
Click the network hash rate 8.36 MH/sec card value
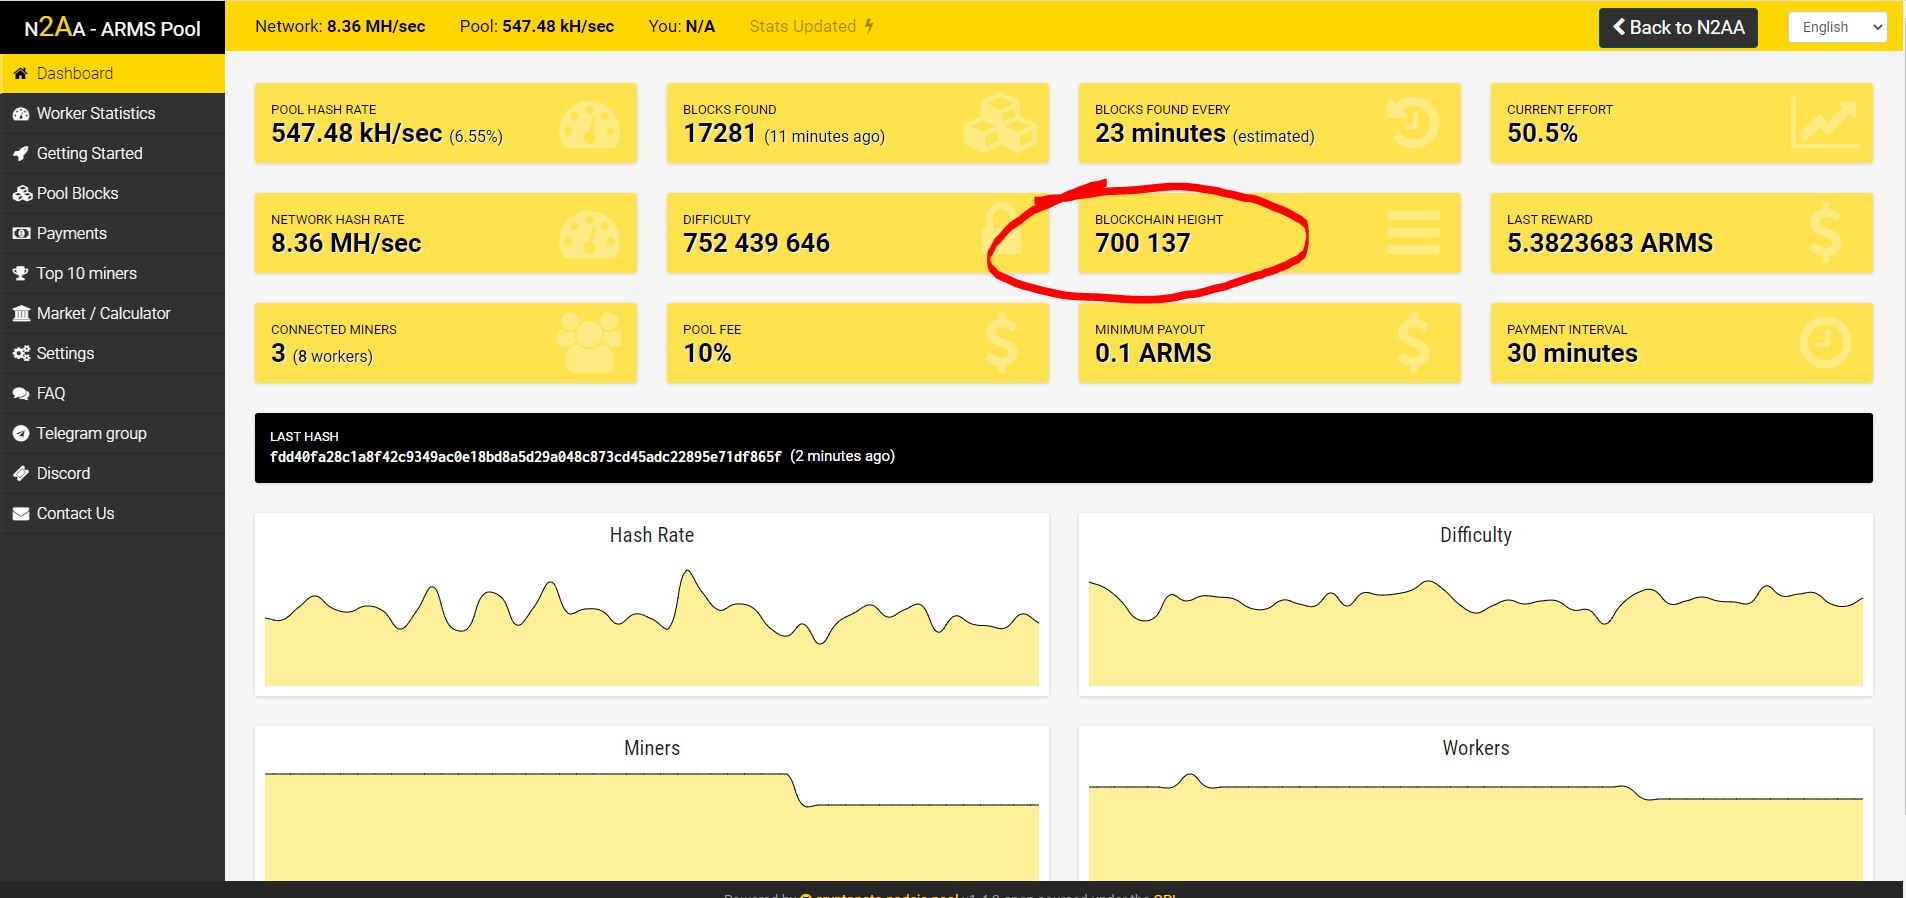tap(346, 244)
